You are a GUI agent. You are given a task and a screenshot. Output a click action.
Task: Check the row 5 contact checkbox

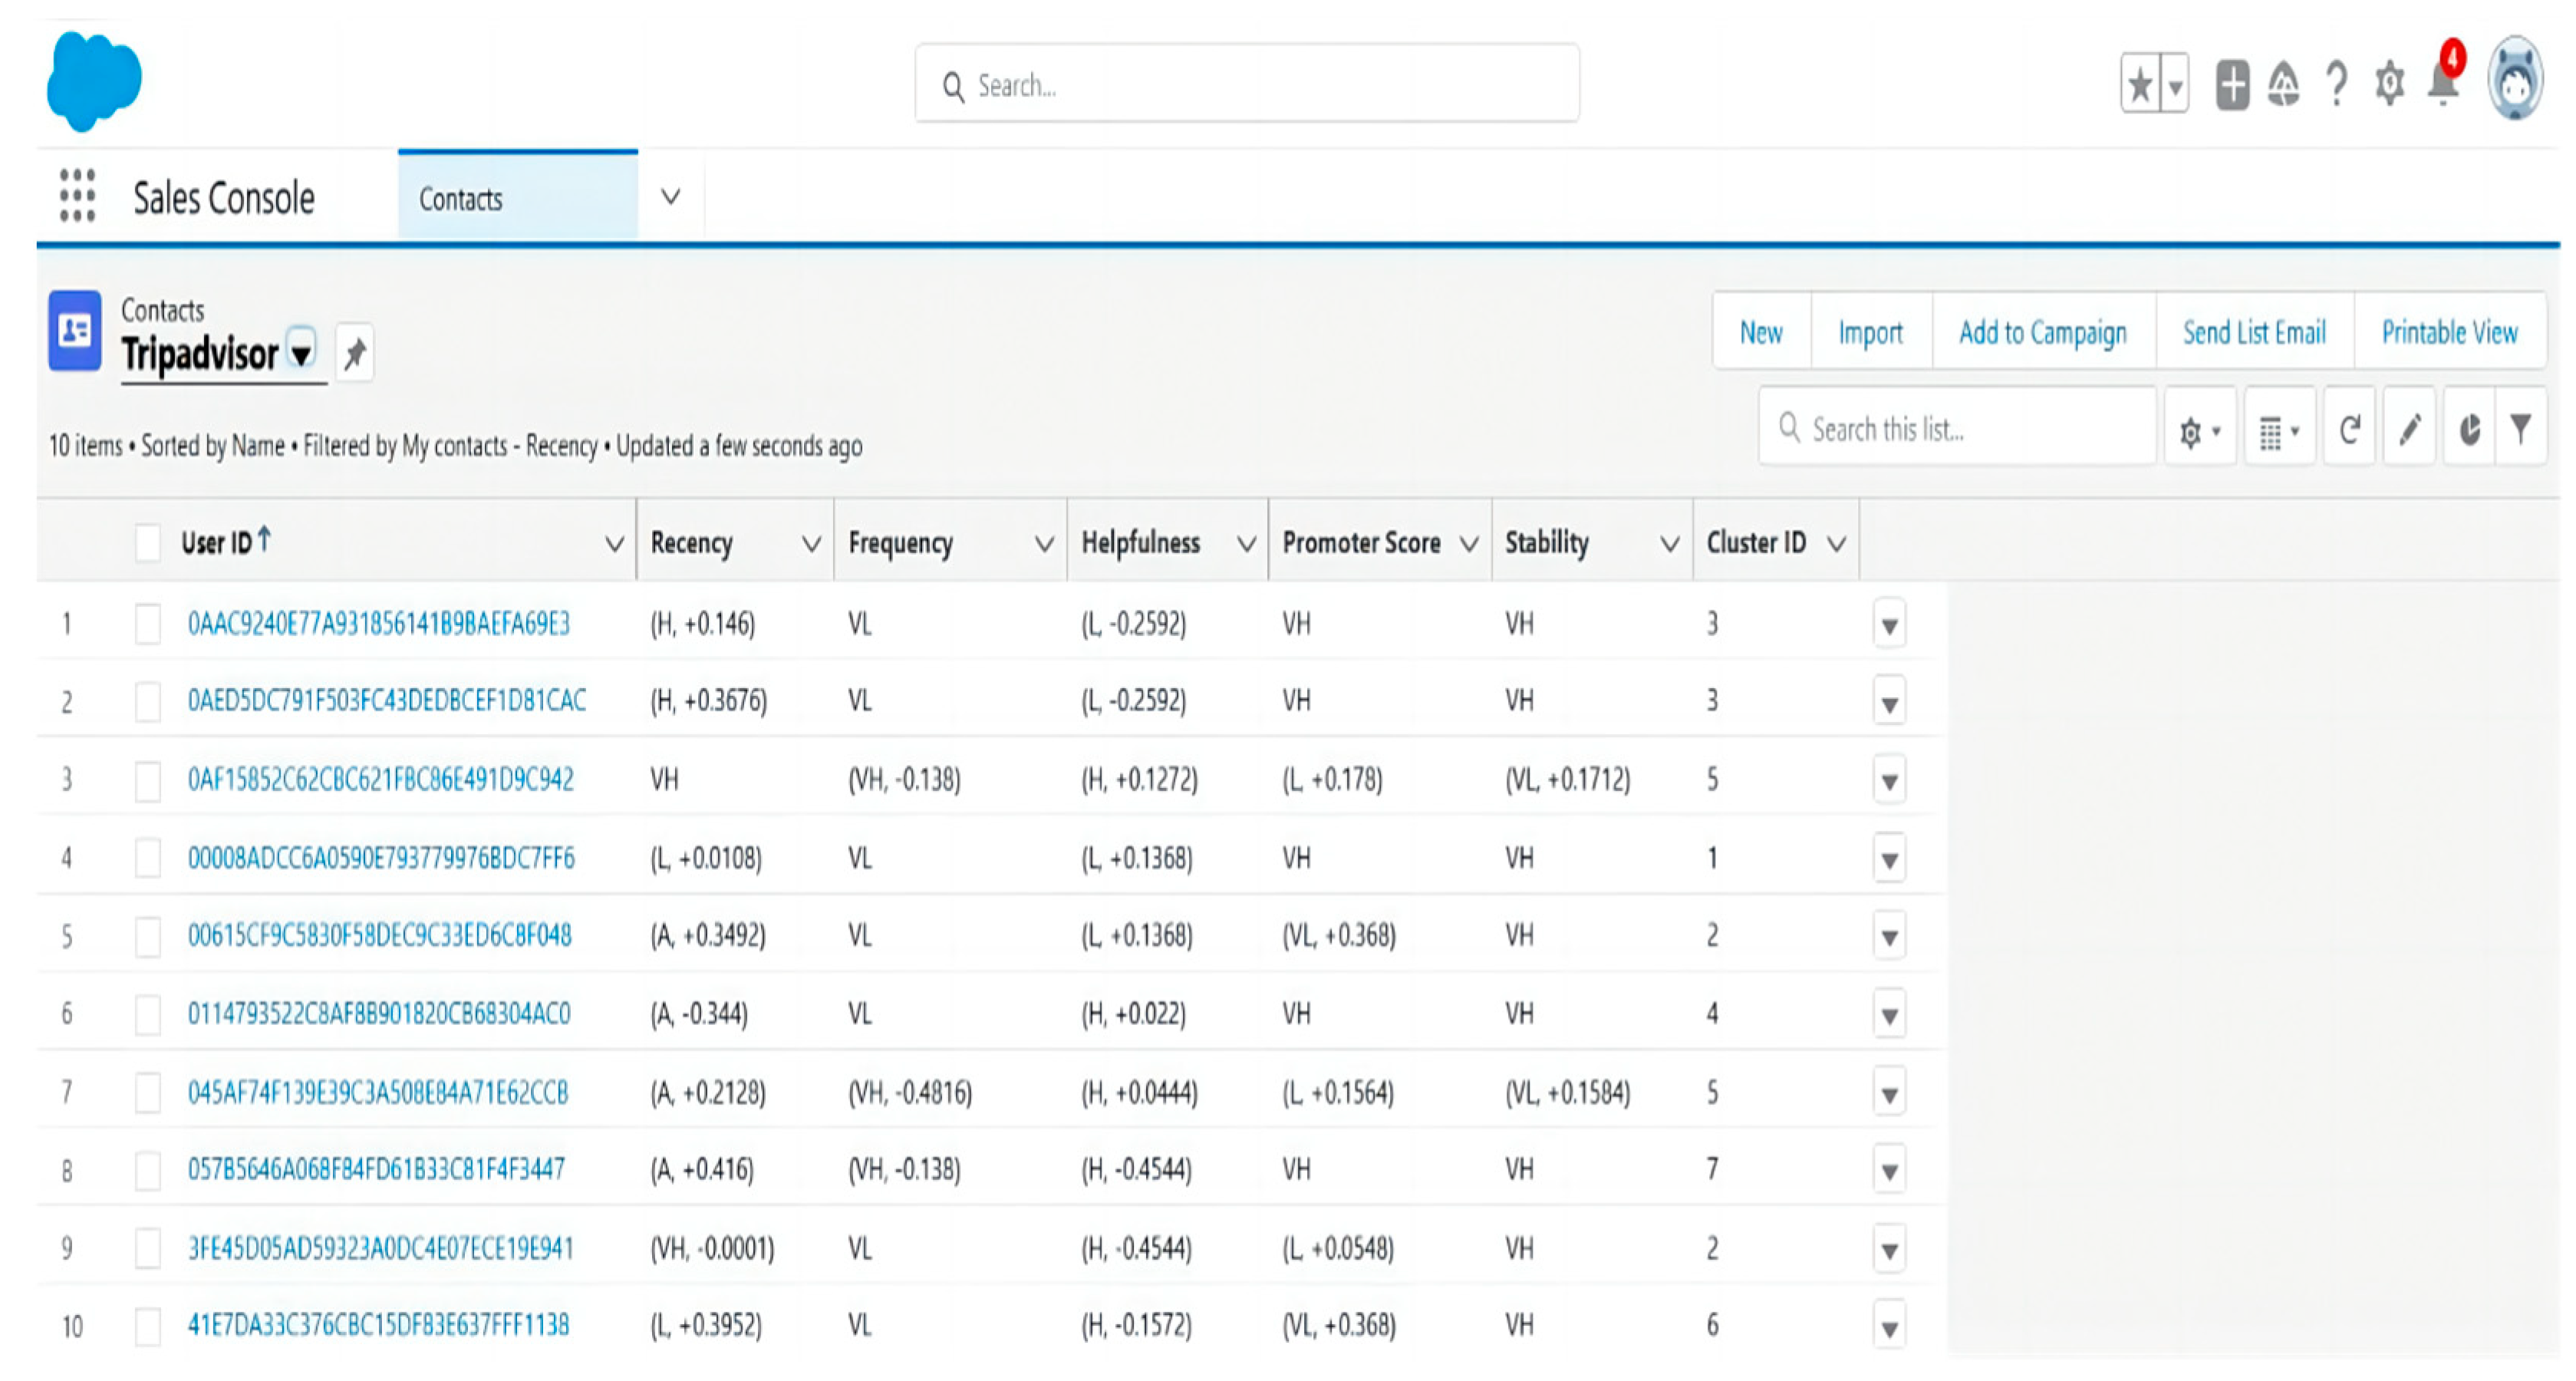click(148, 936)
